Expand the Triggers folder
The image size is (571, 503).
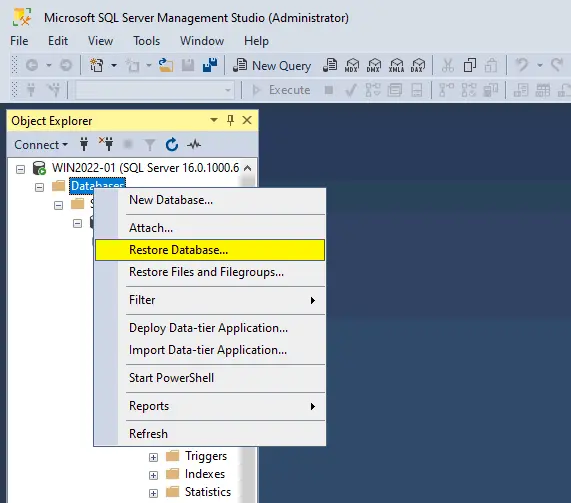(153, 457)
